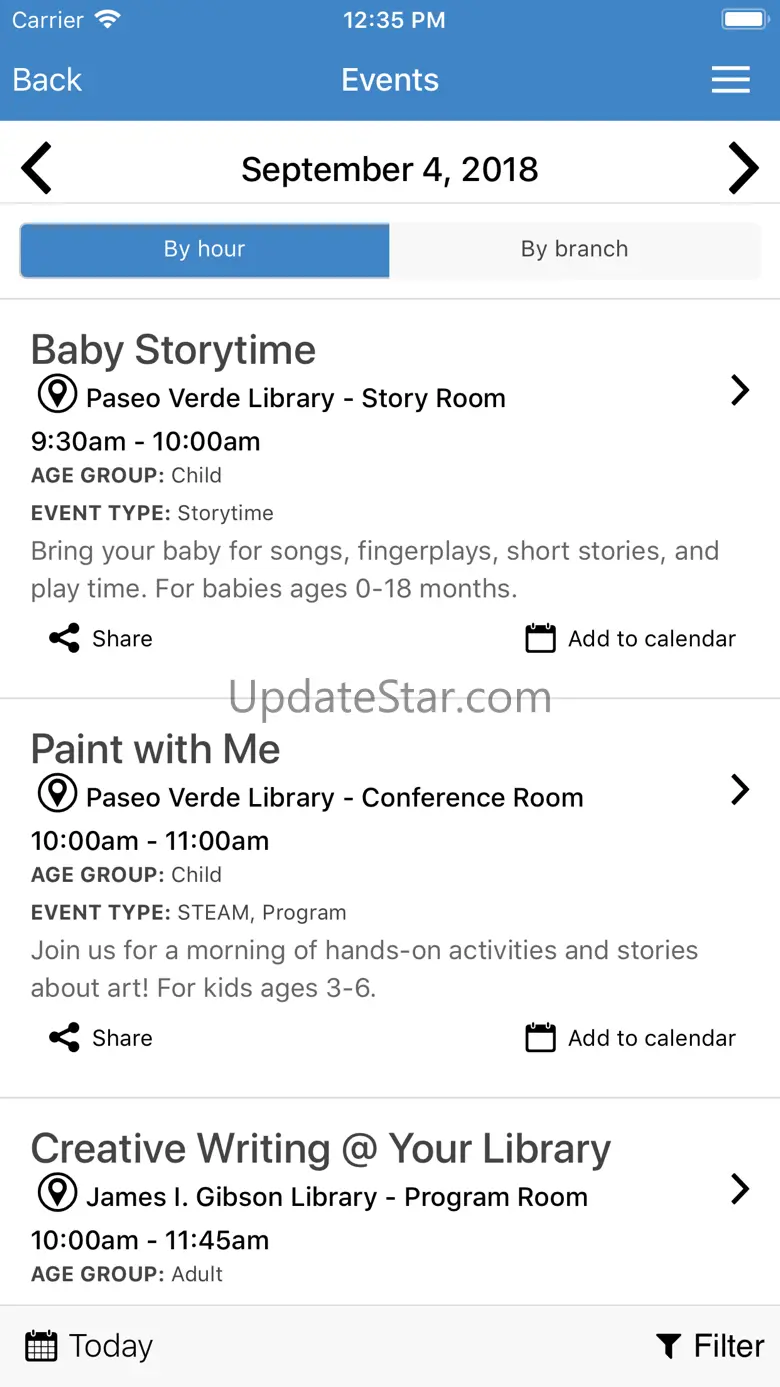Tap the Creative Writing location pin icon

pyautogui.click(x=57, y=1193)
